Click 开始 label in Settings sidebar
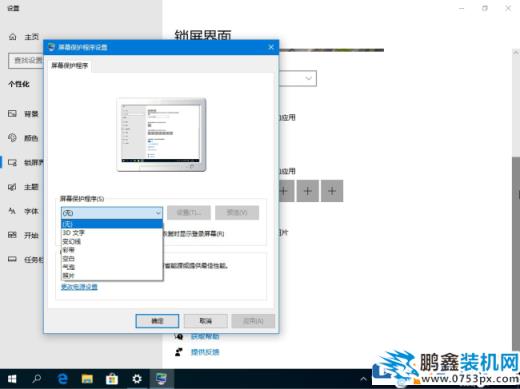The width and height of the screenshot is (520, 389). 31,235
